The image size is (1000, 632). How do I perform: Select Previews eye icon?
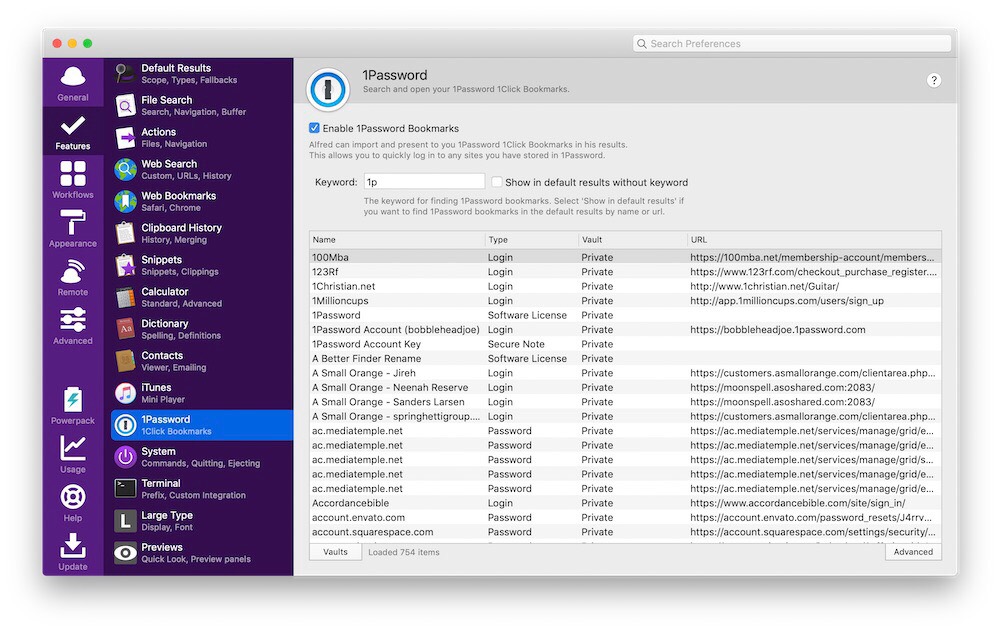(x=126, y=552)
